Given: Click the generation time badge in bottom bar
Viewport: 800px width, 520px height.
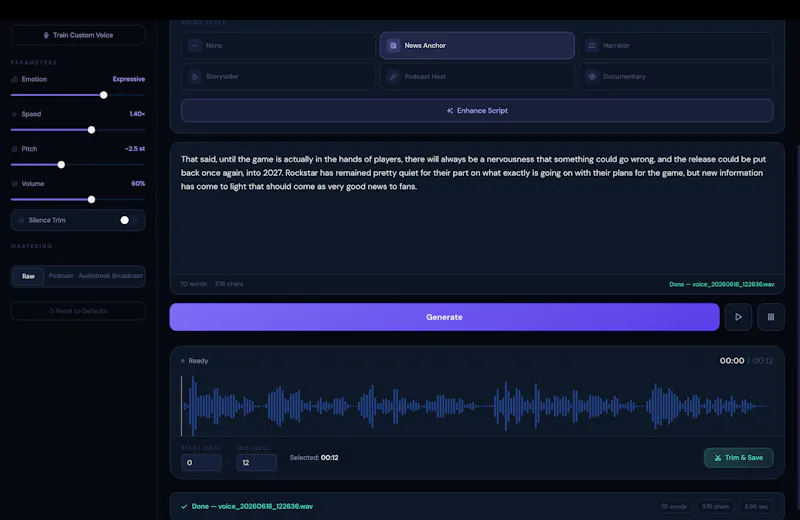Looking at the screenshot, I should coord(756,506).
